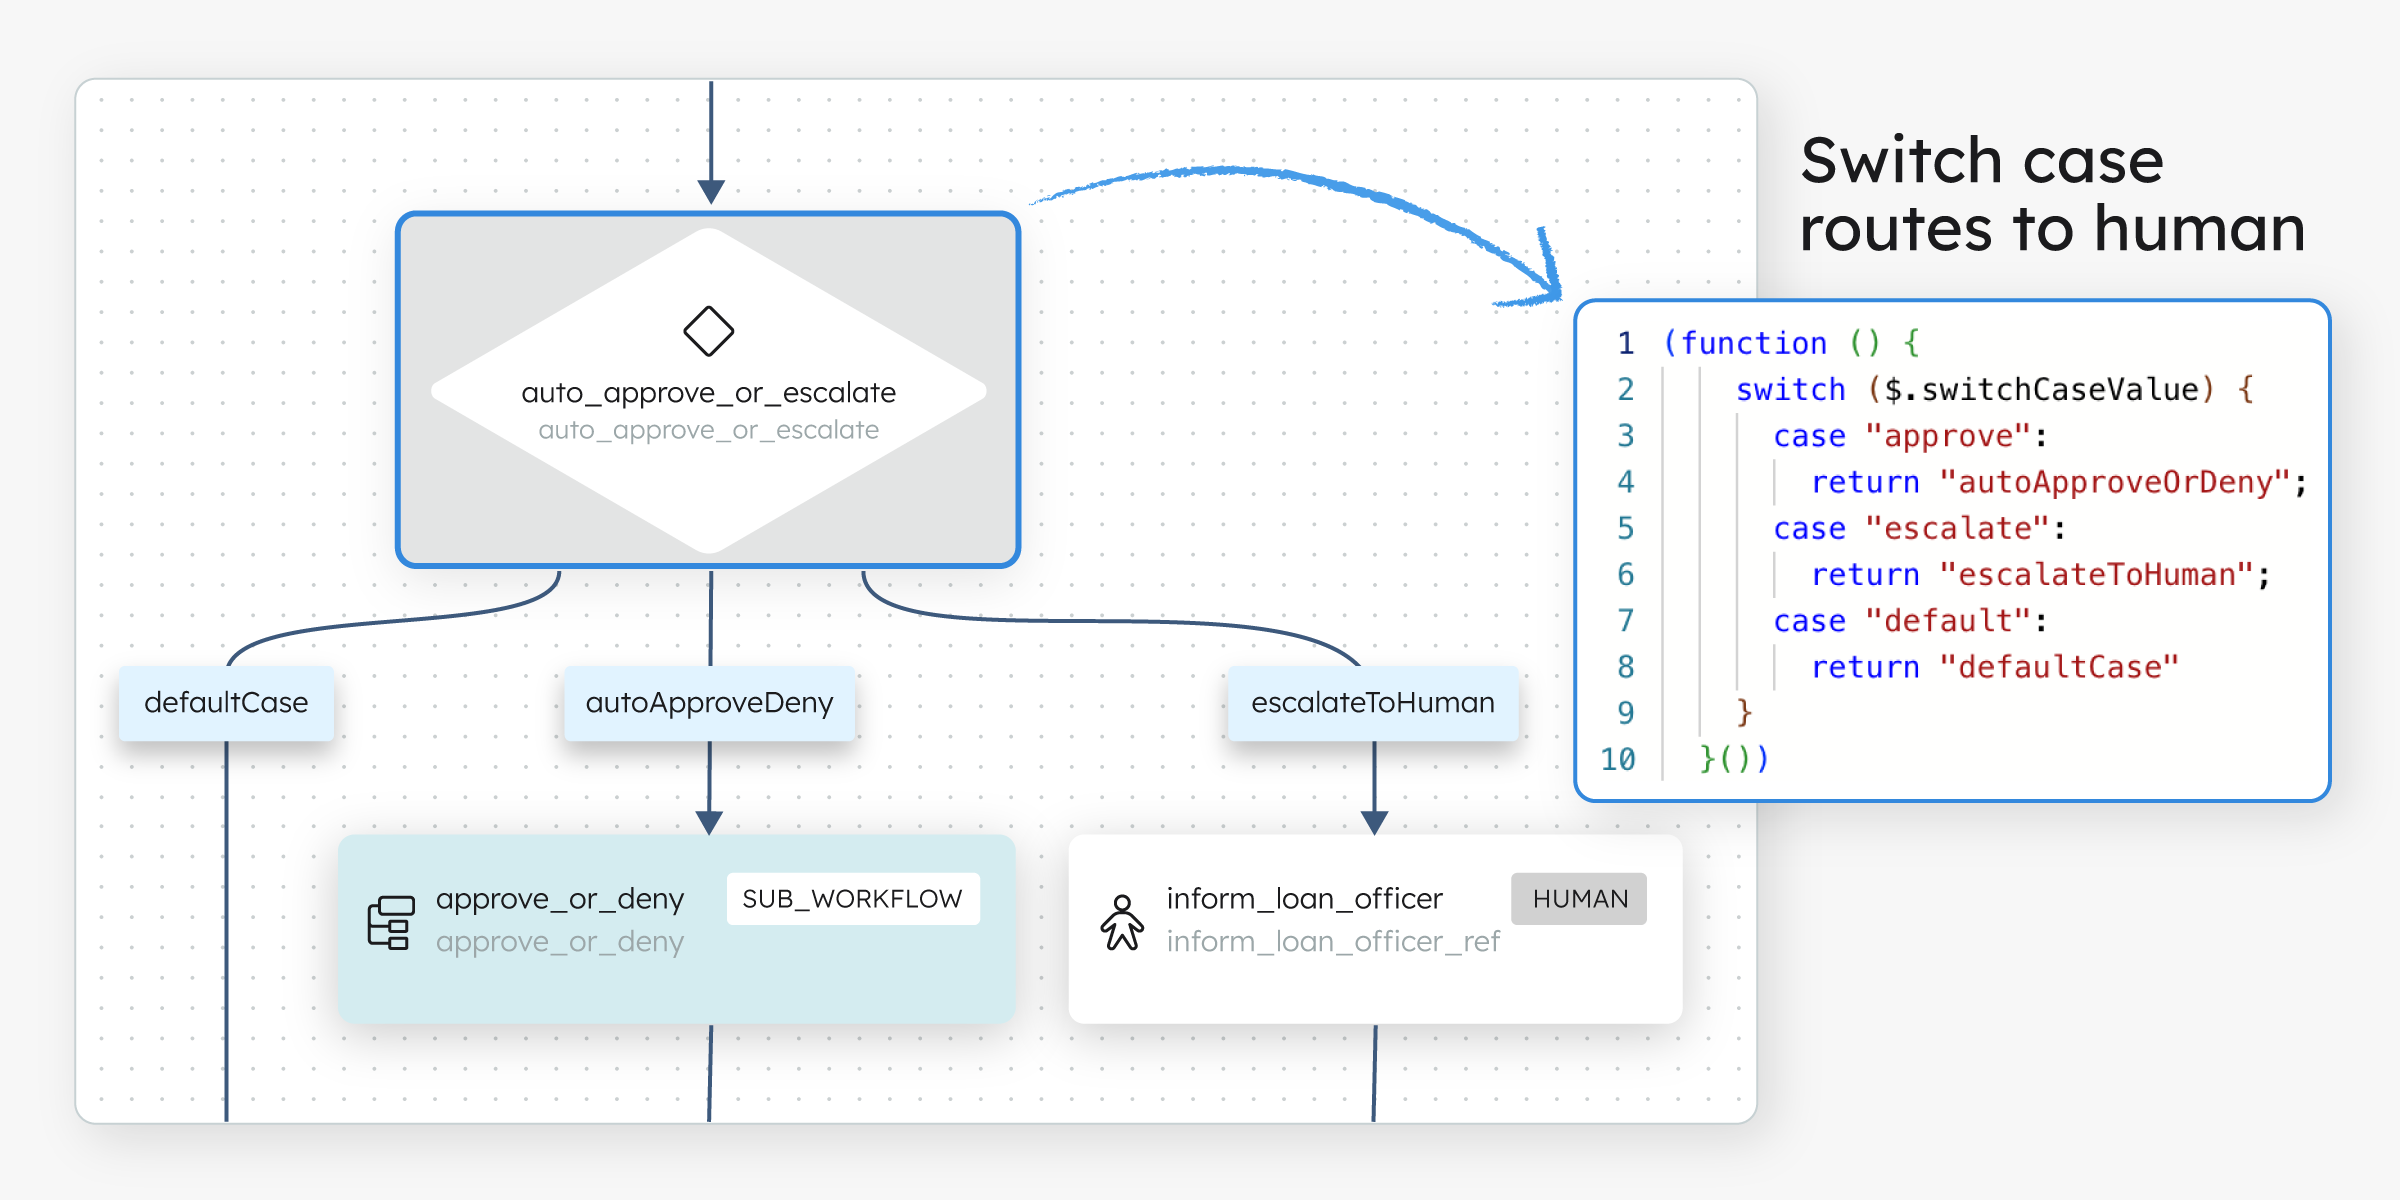The width and height of the screenshot is (2400, 1200).
Task: Click the escalateToHuman branch label
Action: (1372, 703)
